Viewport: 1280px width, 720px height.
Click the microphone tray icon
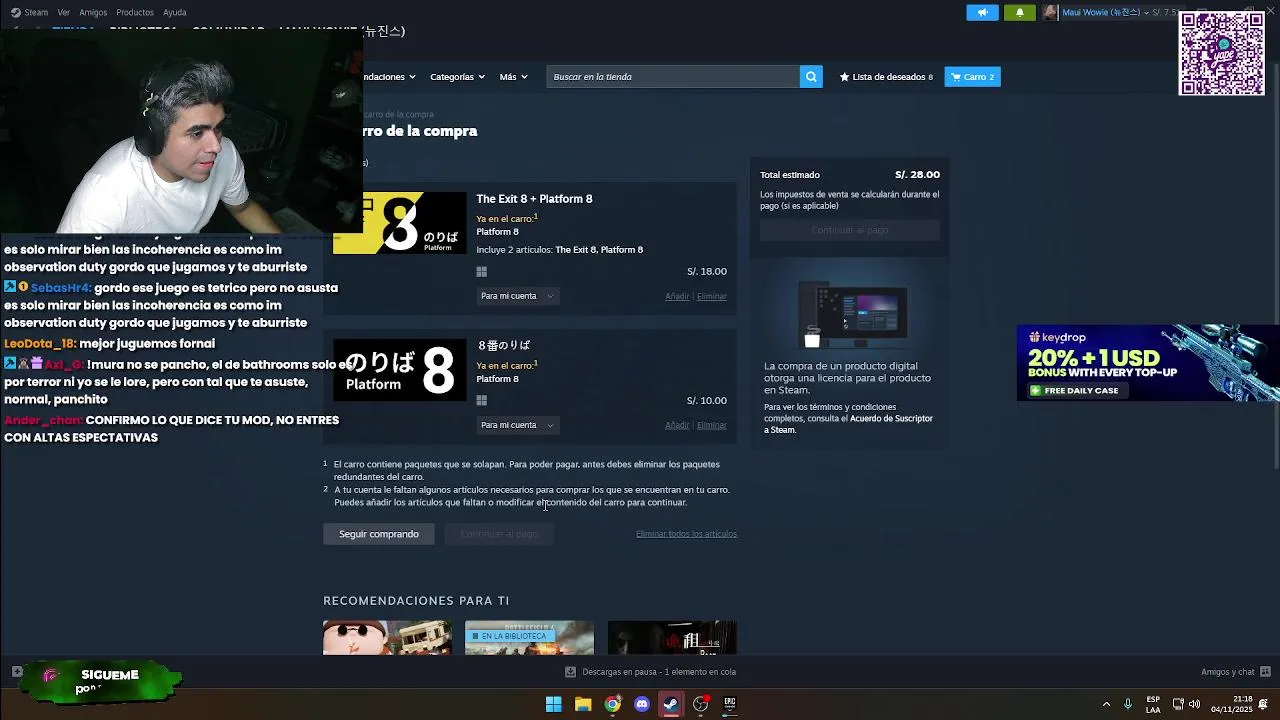[1128, 704]
